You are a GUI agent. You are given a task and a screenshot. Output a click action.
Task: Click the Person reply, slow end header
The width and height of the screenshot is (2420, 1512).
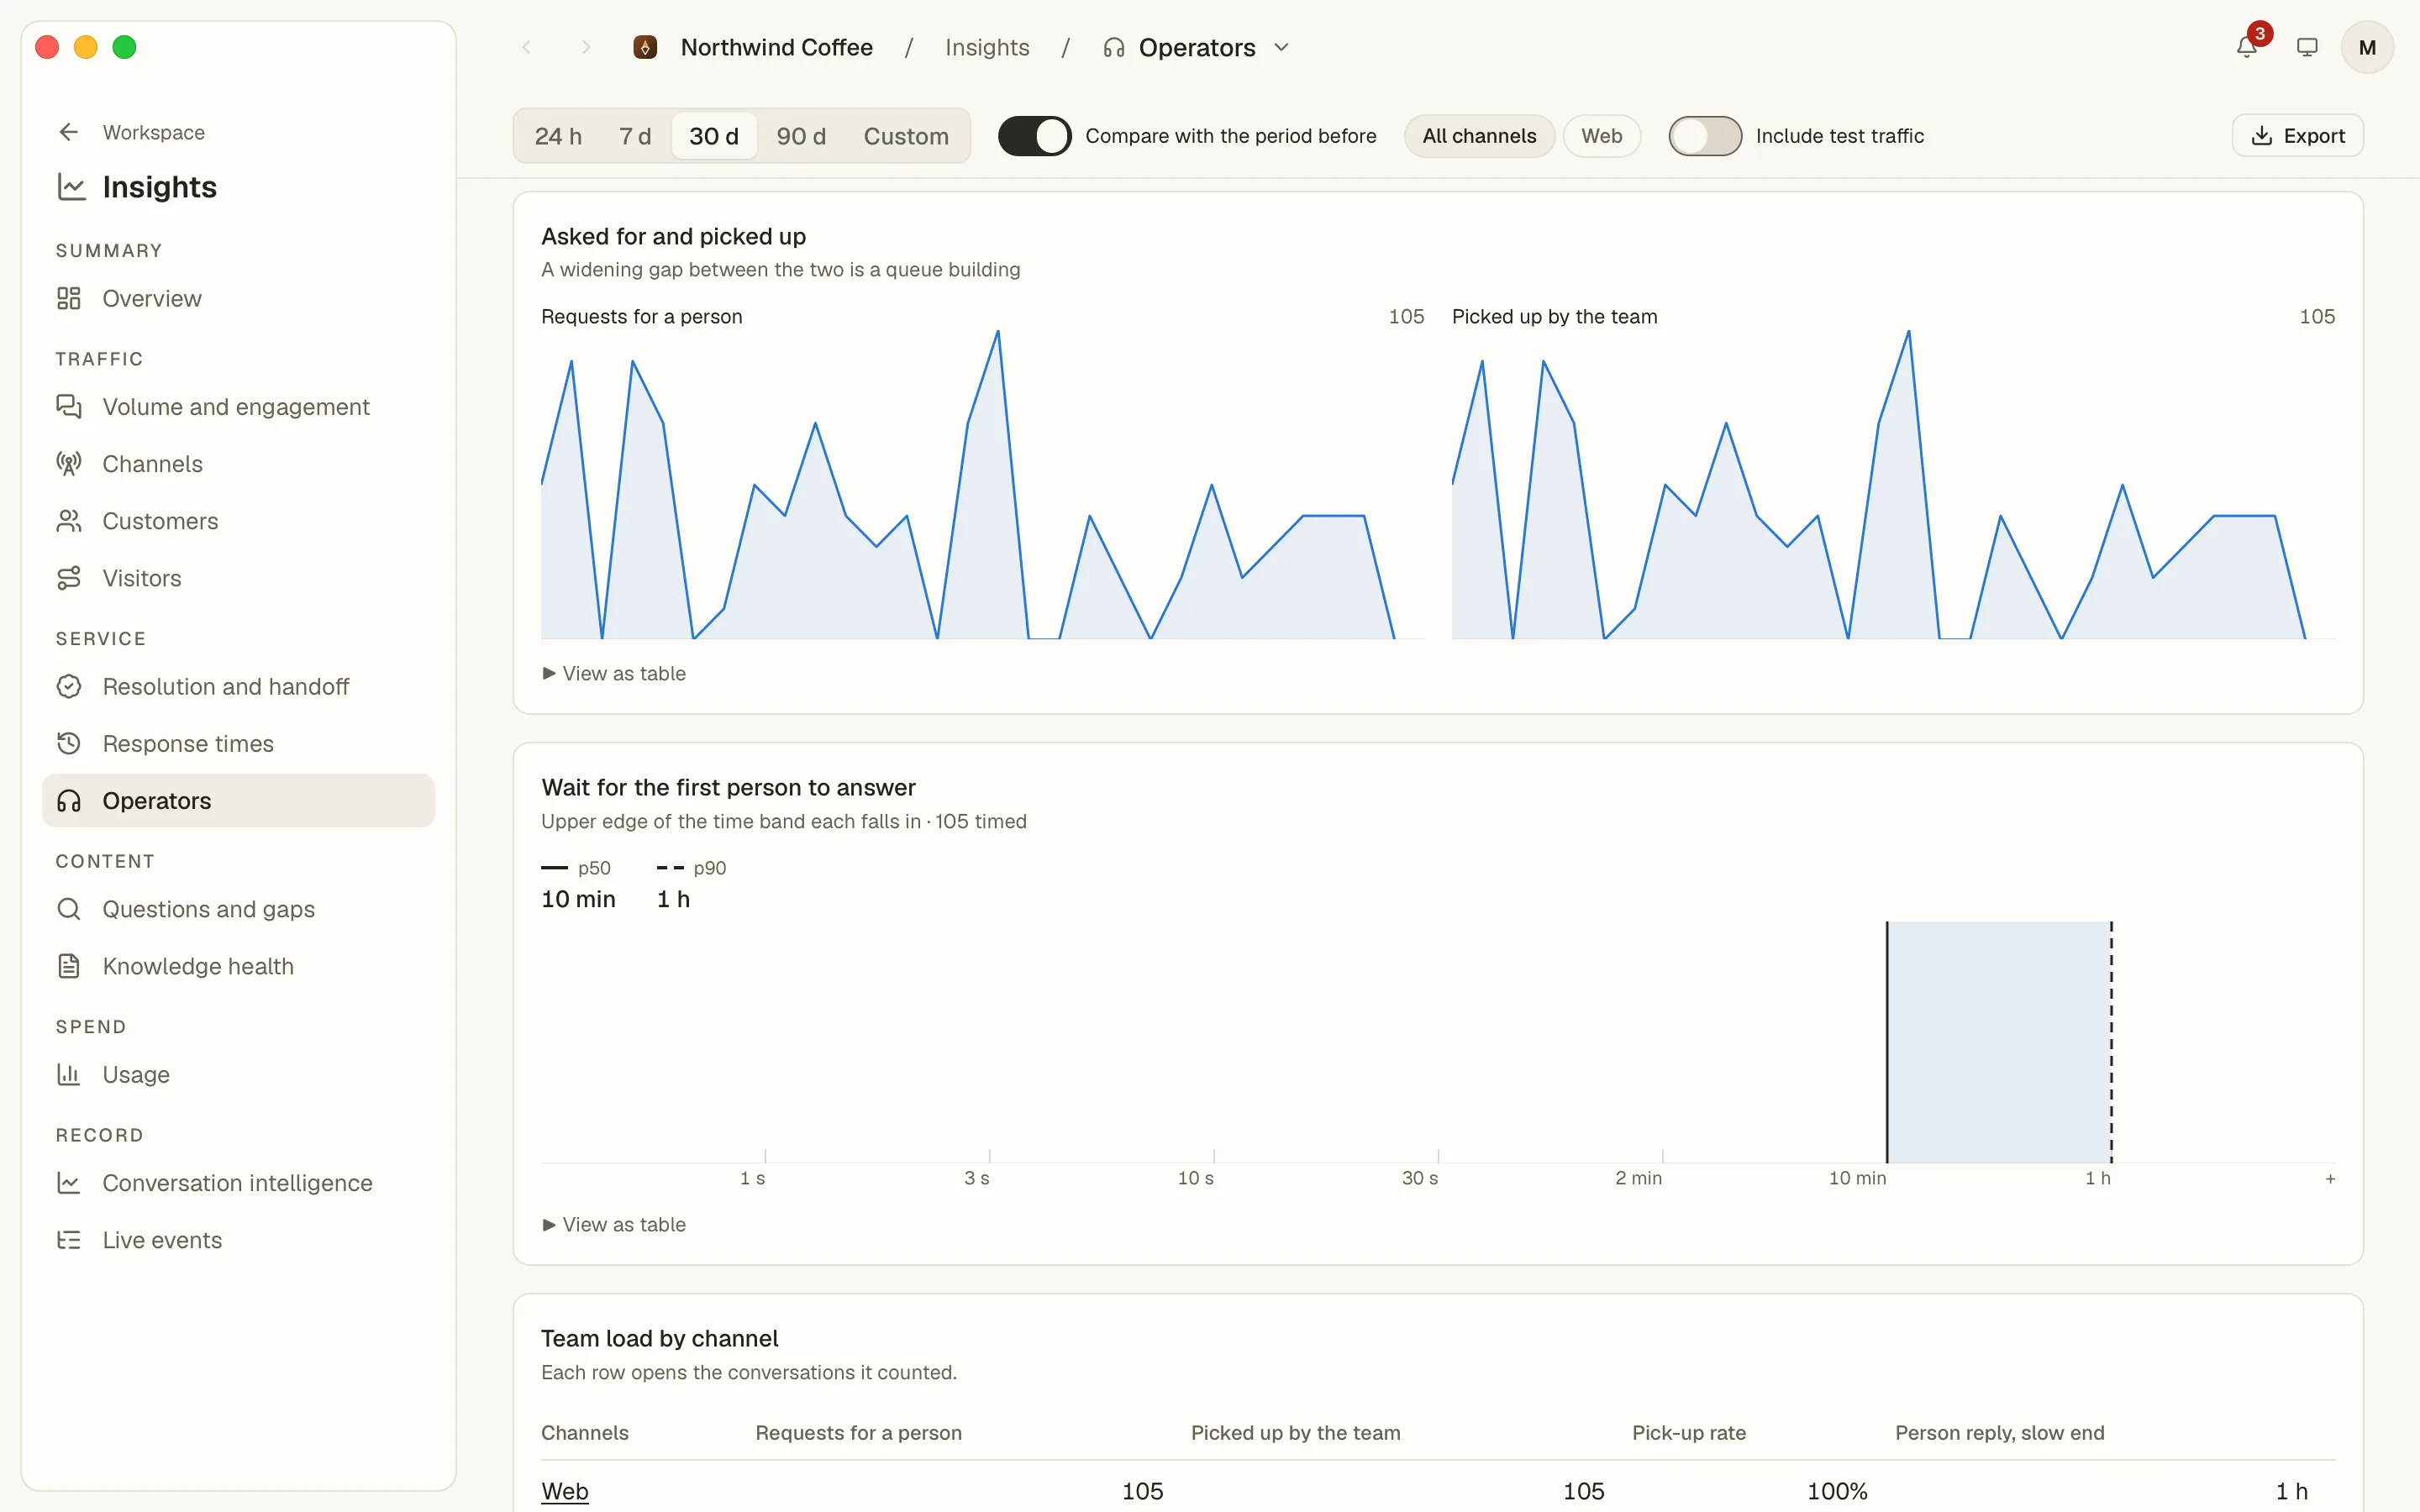point(1999,1432)
